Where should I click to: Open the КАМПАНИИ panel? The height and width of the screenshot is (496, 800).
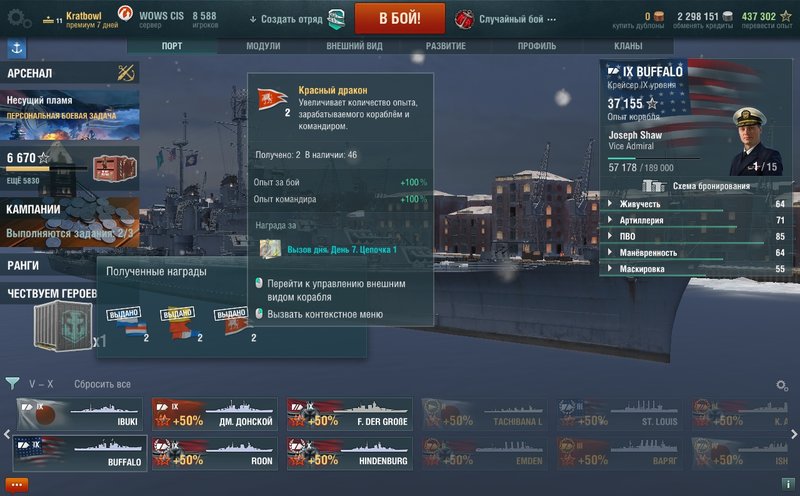[x=70, y=222]
